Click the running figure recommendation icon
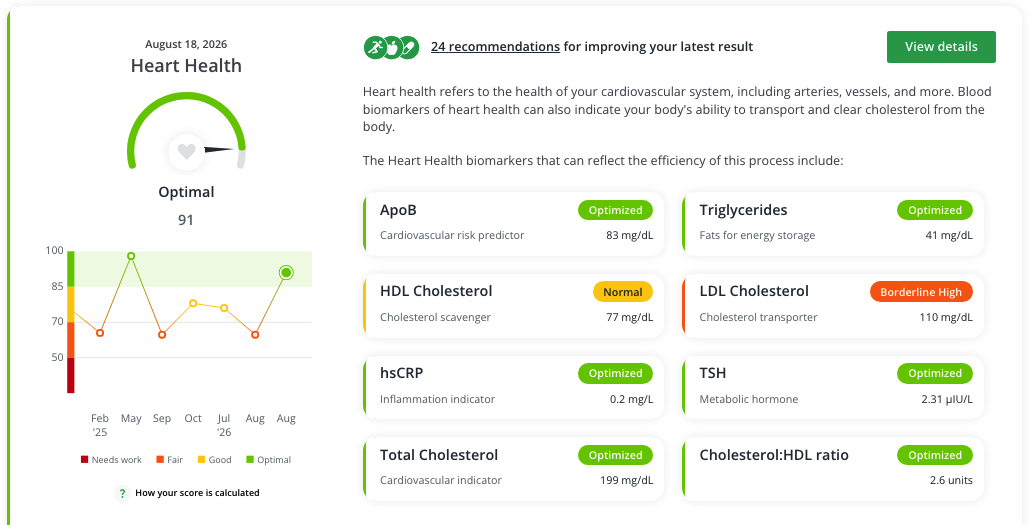The image size is (1030, 525). 375,47
